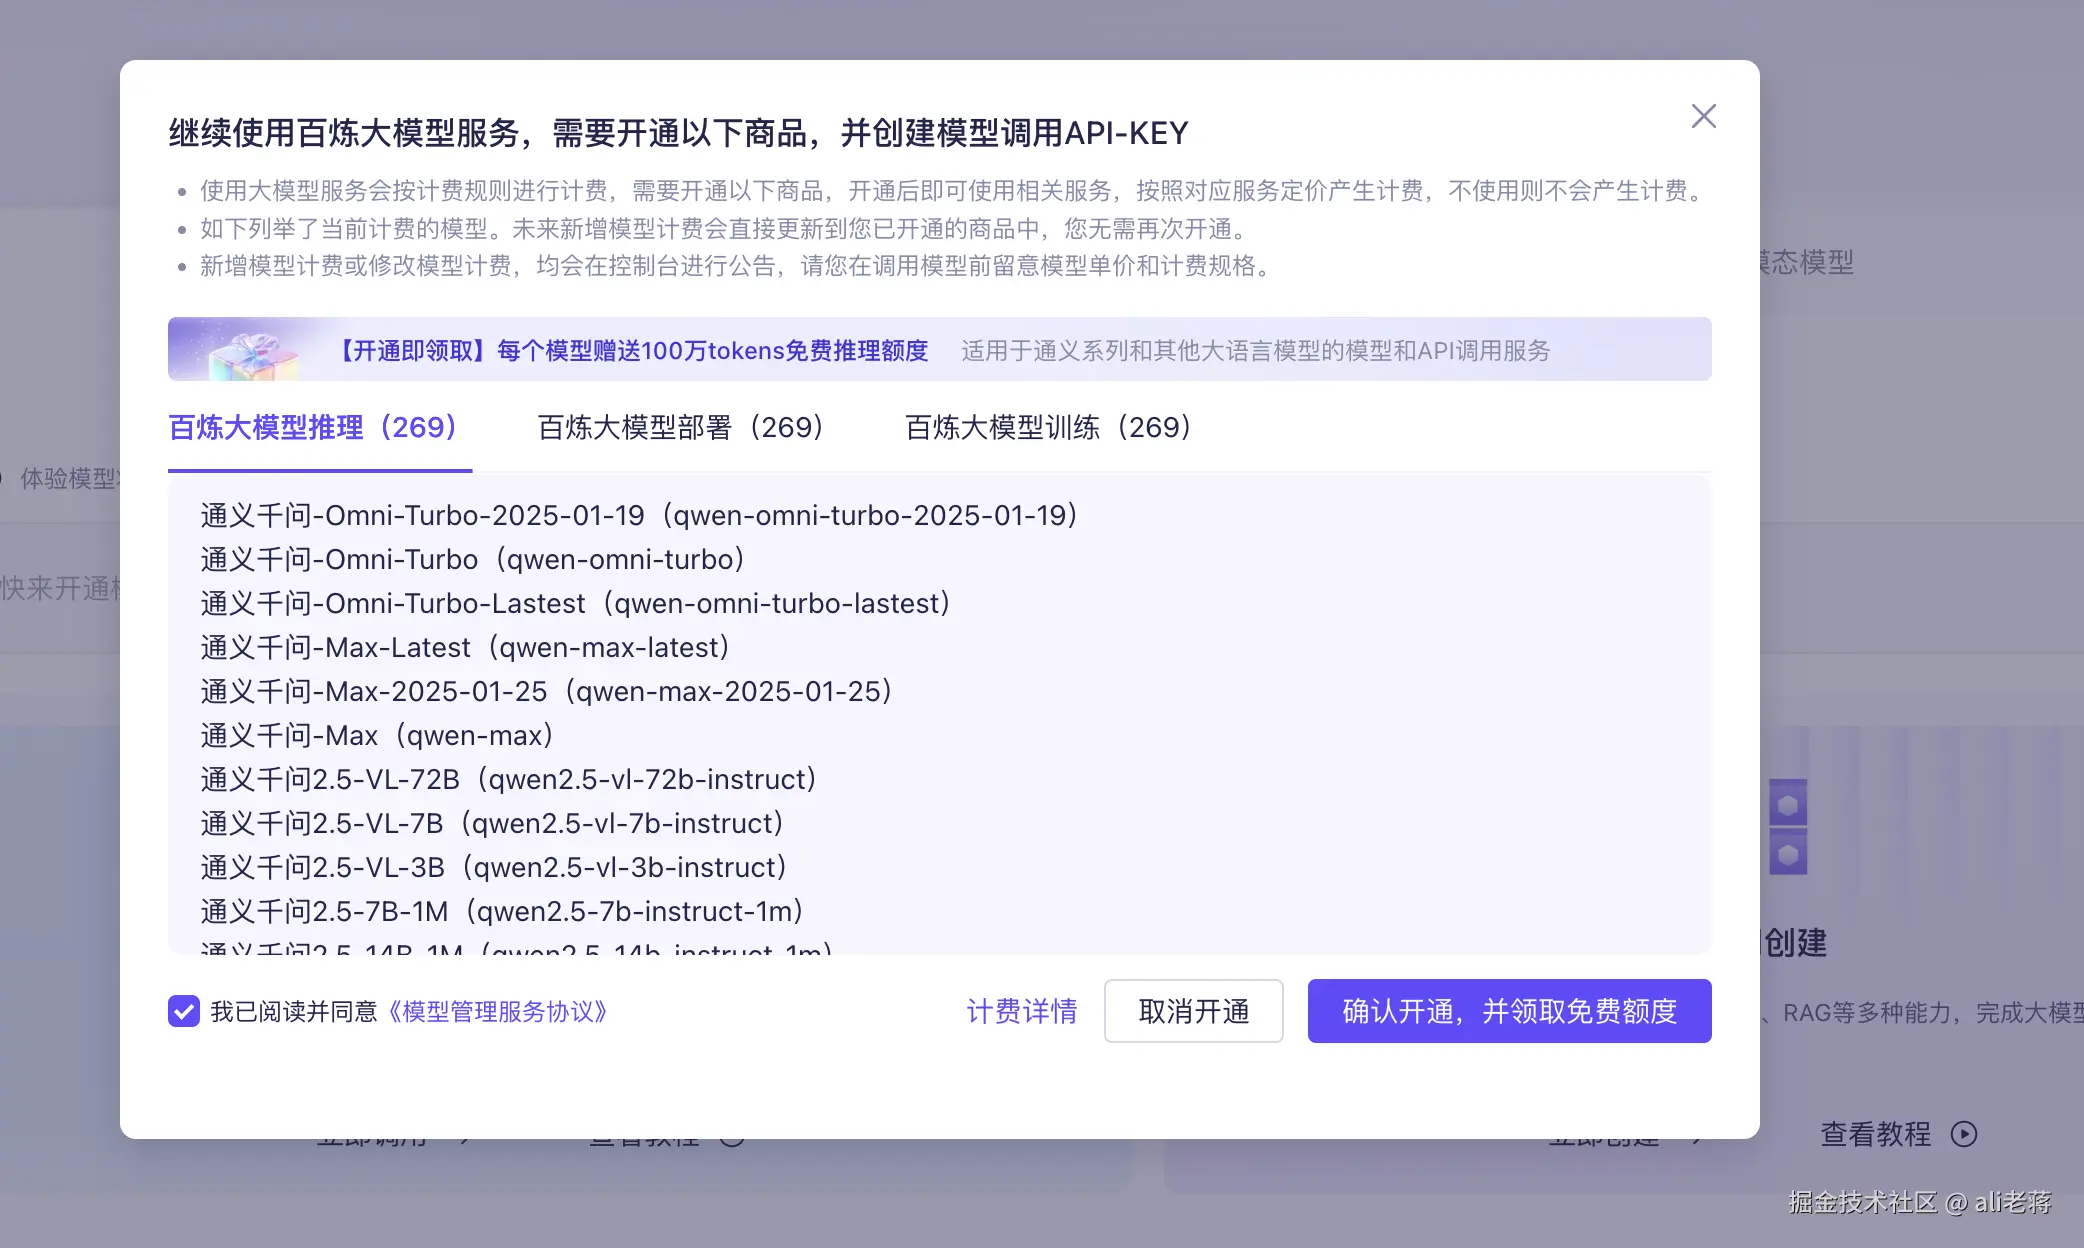Select the 通义千问-Max (qwen-max) entry

tap(377, 736)
